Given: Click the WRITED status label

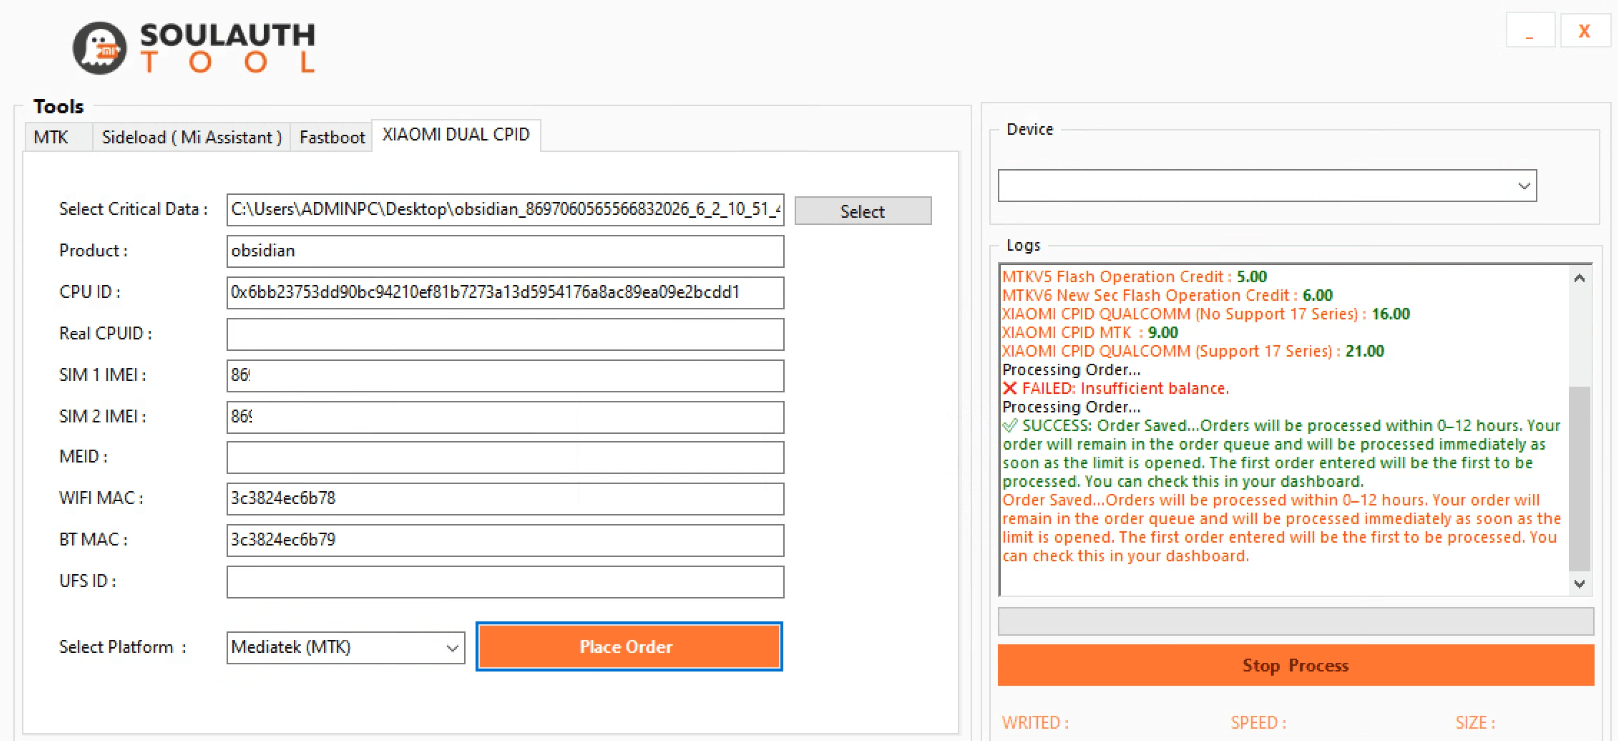Looking at the screenshot, I should click(1035, 723).
